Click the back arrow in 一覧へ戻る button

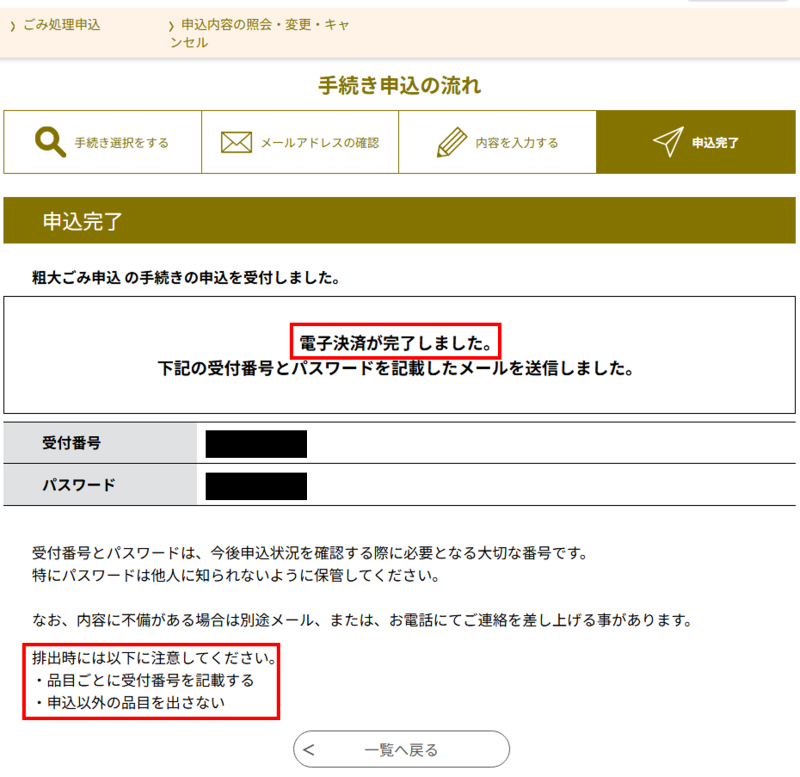309,750
